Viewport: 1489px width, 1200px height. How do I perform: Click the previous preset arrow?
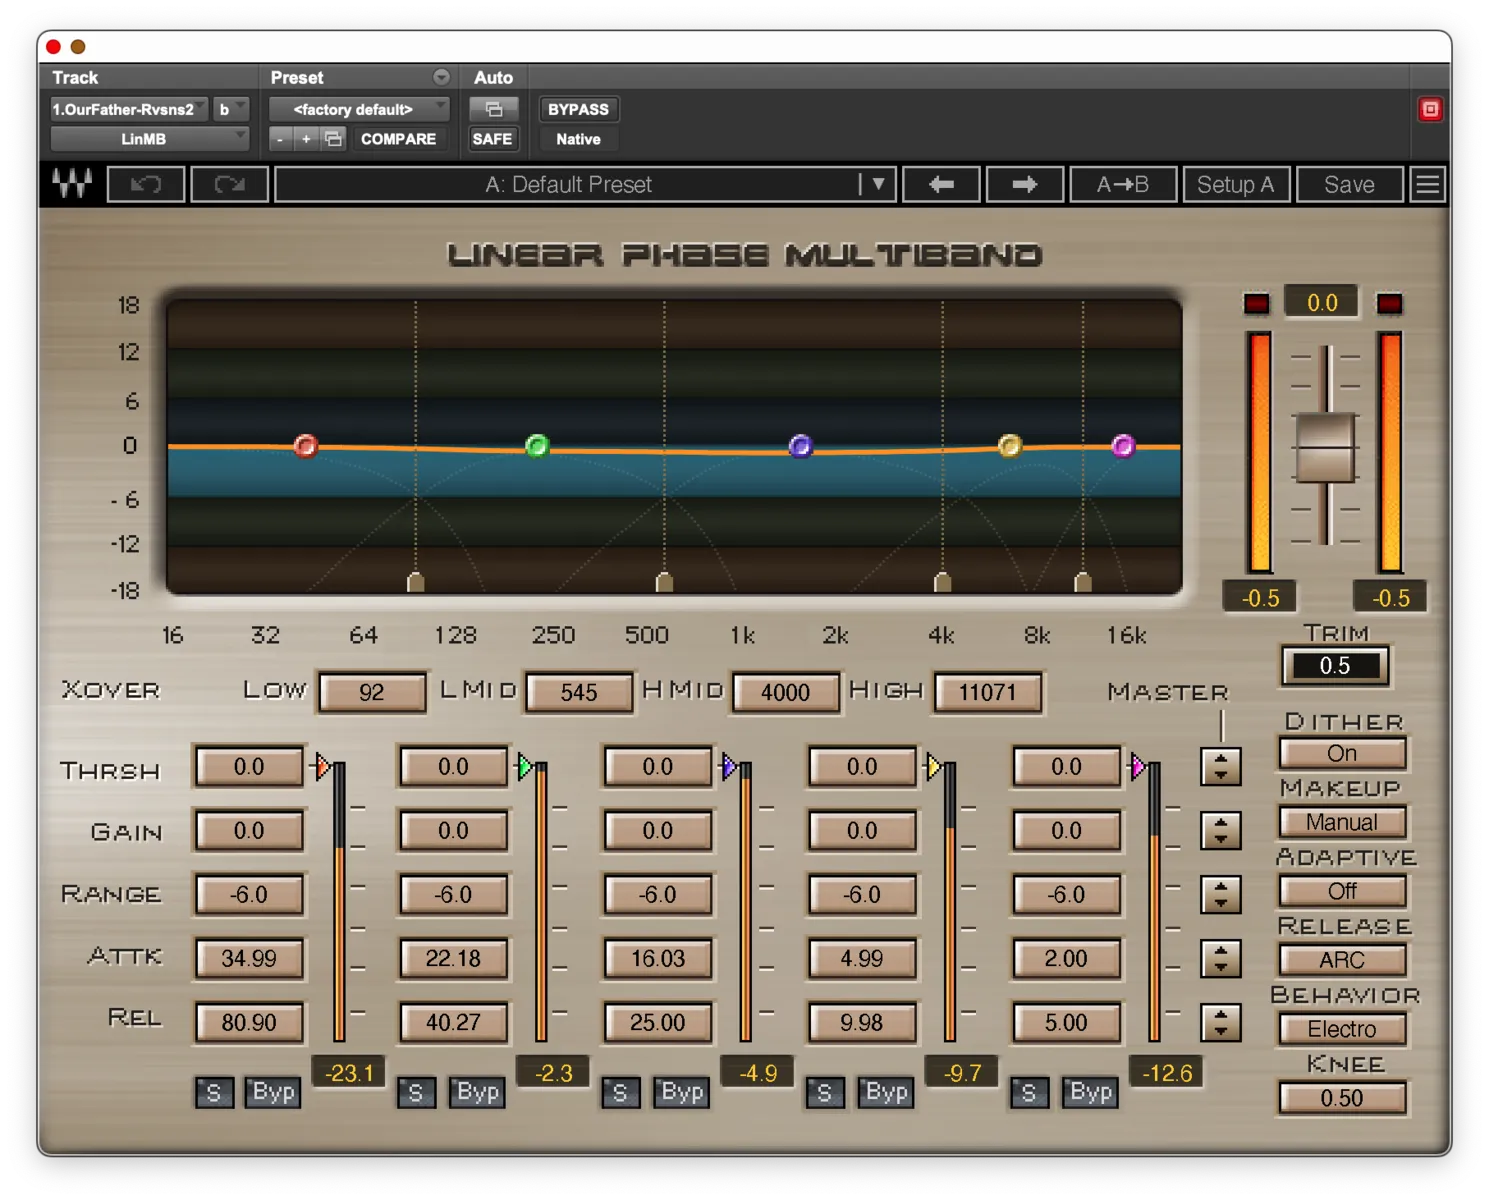coord(941,184)
